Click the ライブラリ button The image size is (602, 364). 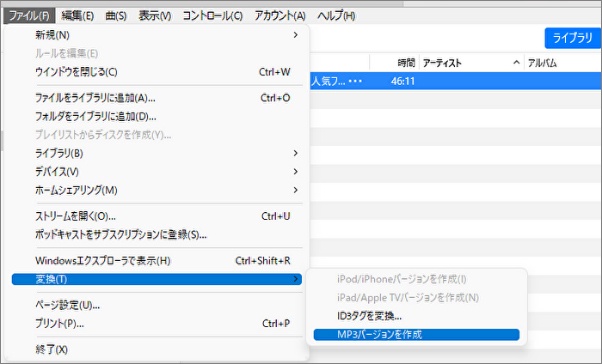tap(572, 38)
